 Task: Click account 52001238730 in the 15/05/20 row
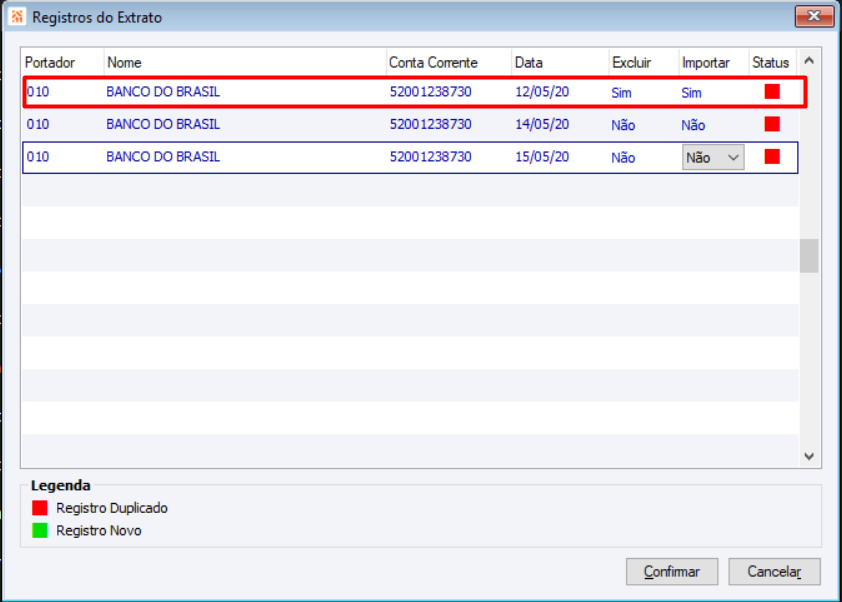click(430, 157)
